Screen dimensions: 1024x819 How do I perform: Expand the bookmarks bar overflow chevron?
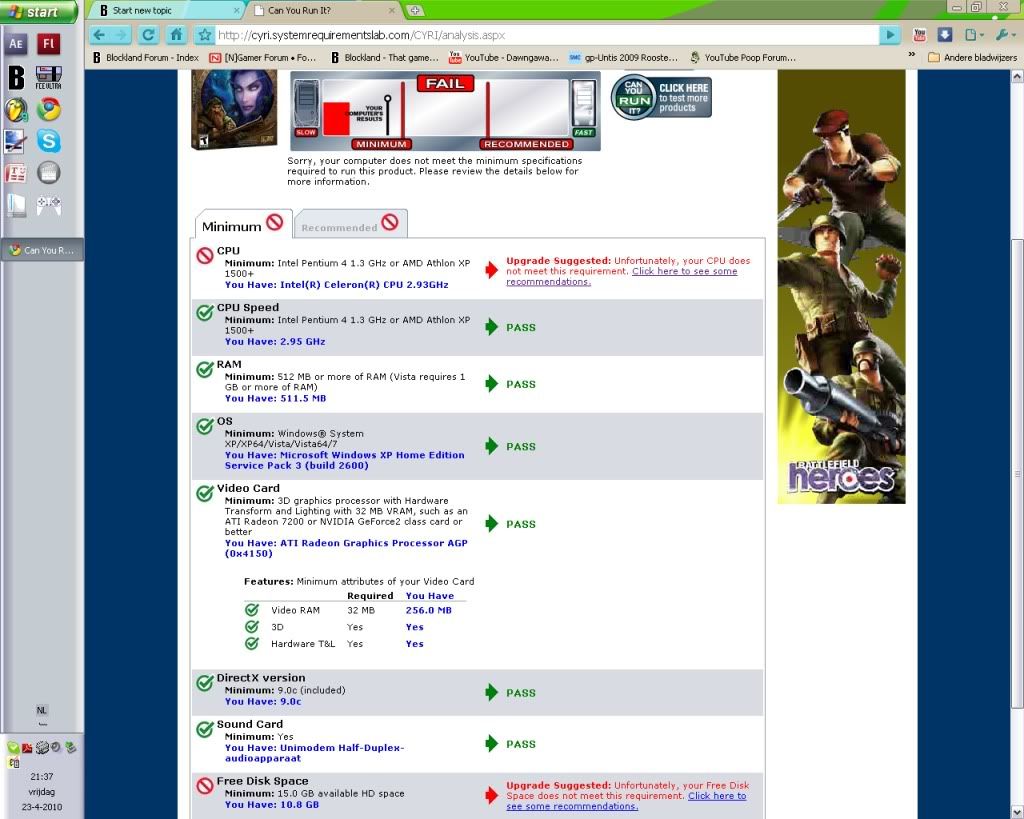pos(911,58)
